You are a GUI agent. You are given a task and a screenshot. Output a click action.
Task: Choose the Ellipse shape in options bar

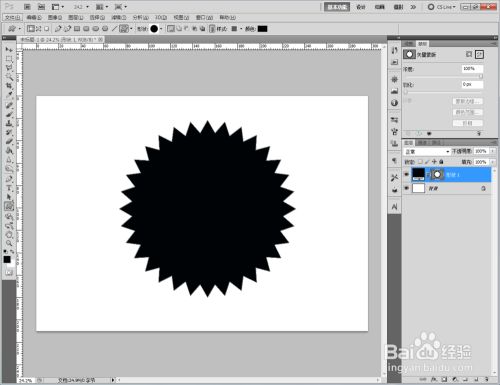[95, 29]
